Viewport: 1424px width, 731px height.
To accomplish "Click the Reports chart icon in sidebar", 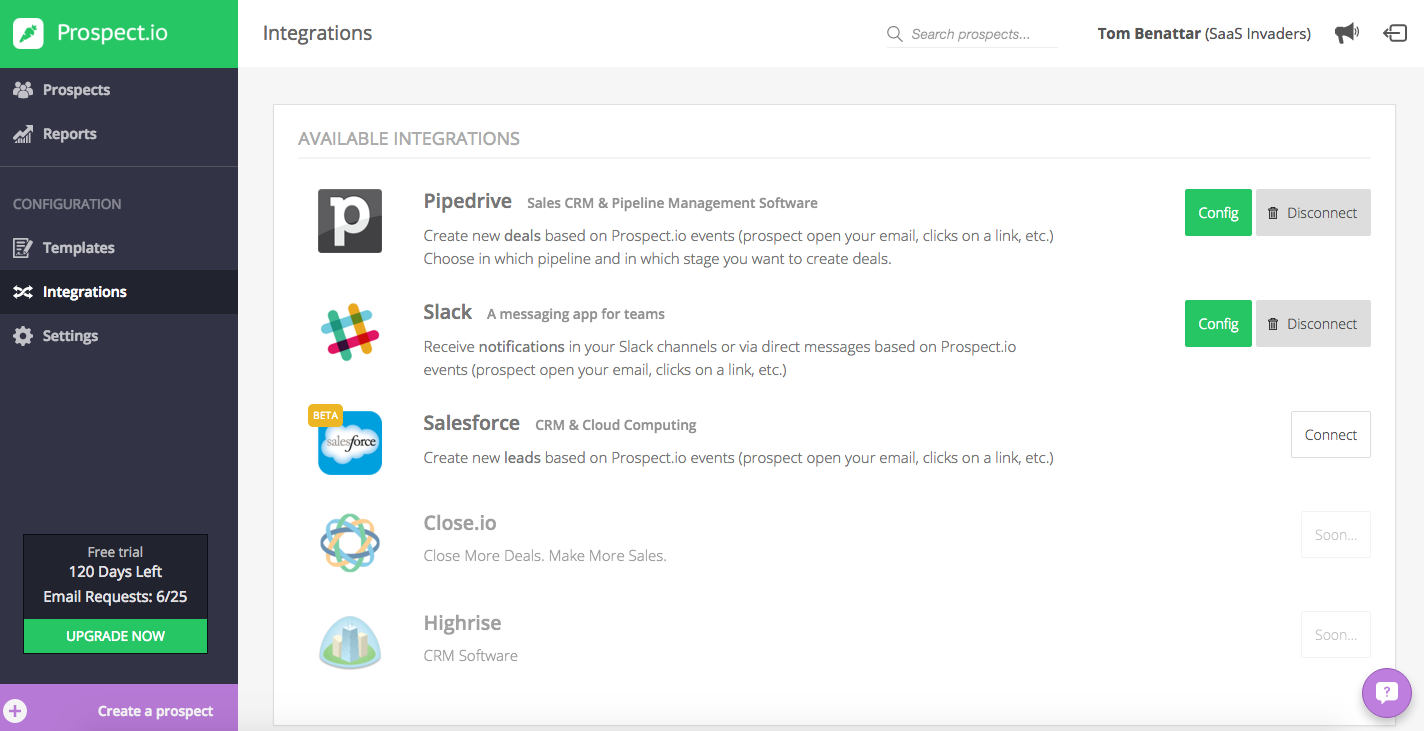I will 23,134.
